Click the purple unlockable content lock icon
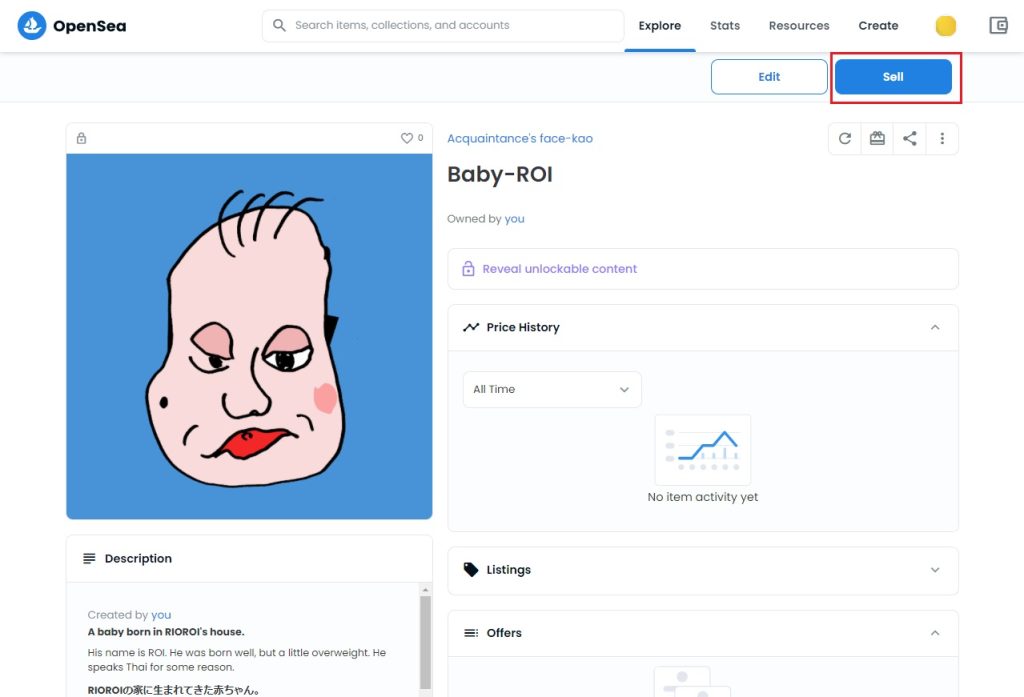The width and height of the screenshot is (1024, 697). (468, 268)
